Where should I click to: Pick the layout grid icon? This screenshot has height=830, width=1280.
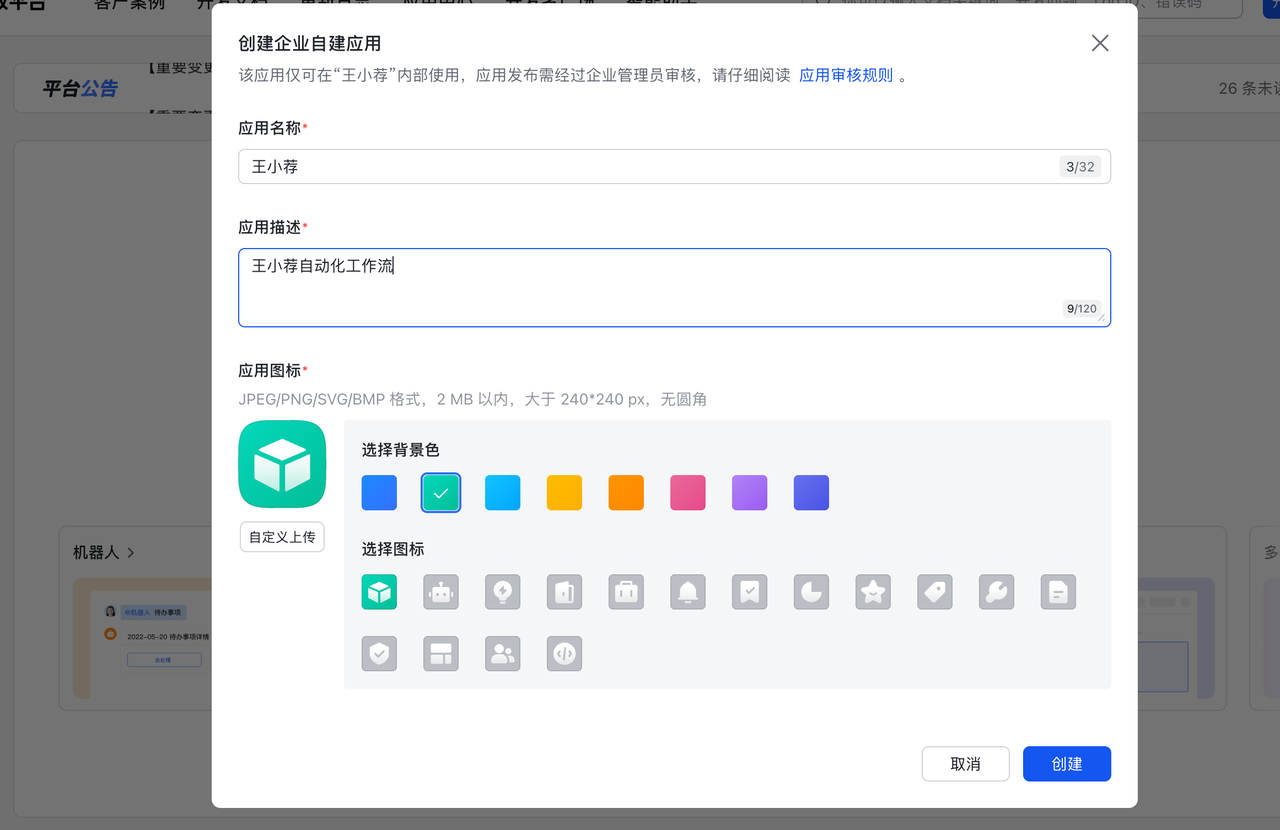point(441,654)
